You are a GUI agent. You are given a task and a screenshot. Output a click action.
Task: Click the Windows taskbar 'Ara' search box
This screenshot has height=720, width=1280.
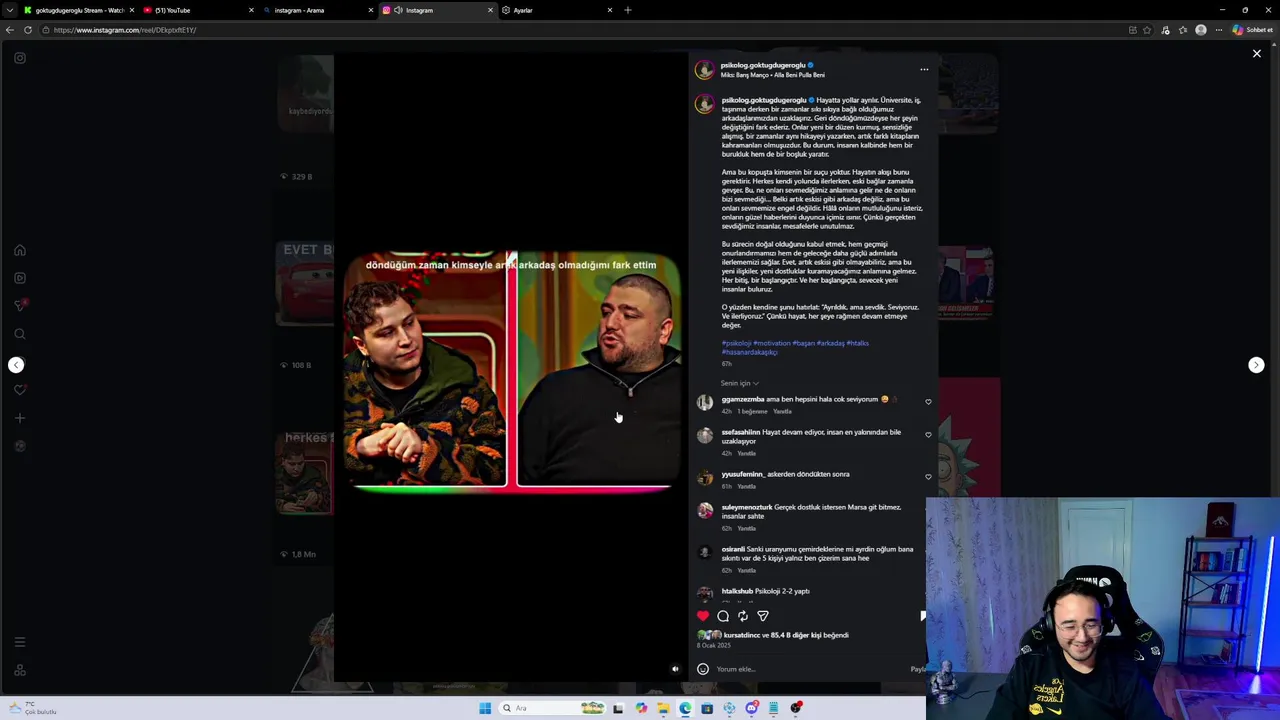point(553,708)
